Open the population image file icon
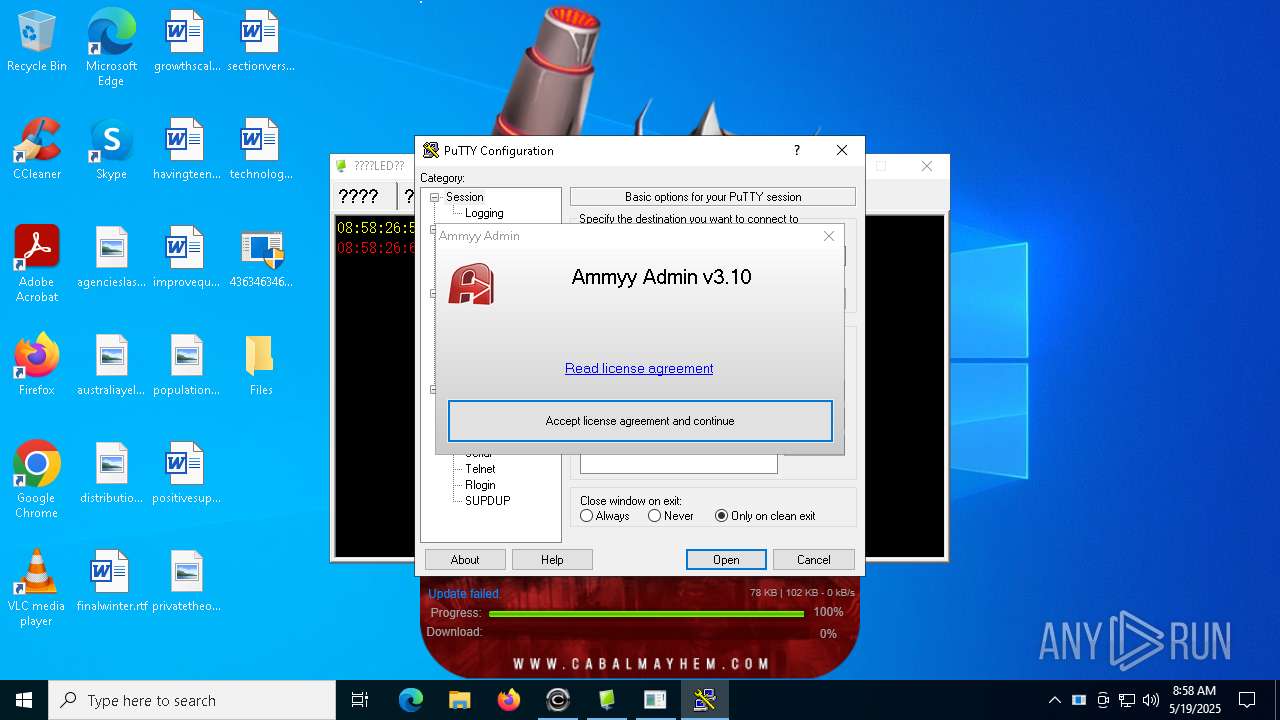Image resolution: width=1280 pixels, height=720 pixels. coord(186,366)
